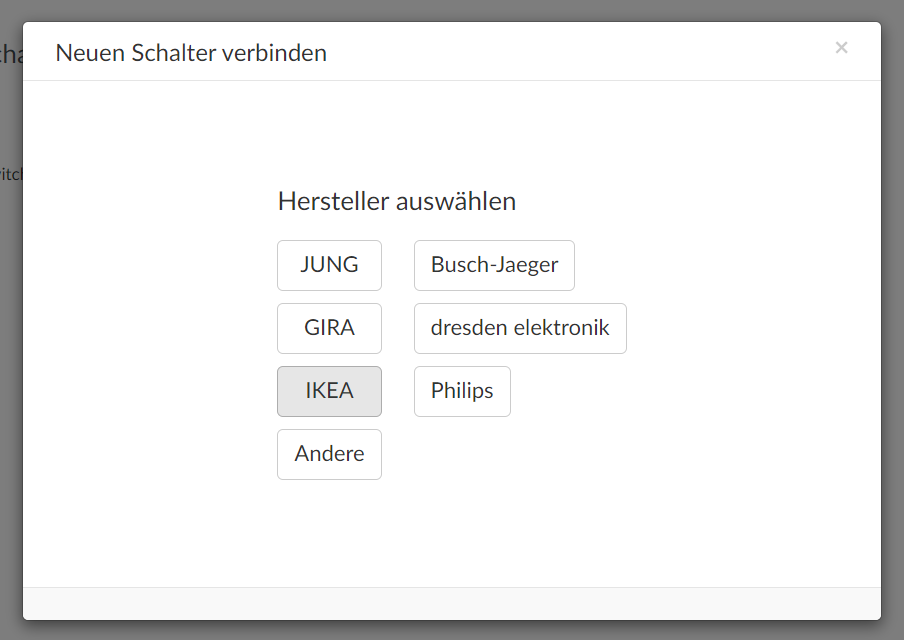Pick the Philips manufacturer button
The height and width of the screenshot is (640, 904).
pyautogui.click(x=462, y=391)
